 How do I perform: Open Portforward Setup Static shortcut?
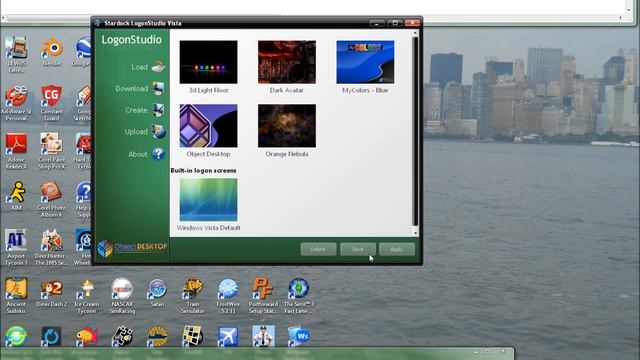point(263,296)
